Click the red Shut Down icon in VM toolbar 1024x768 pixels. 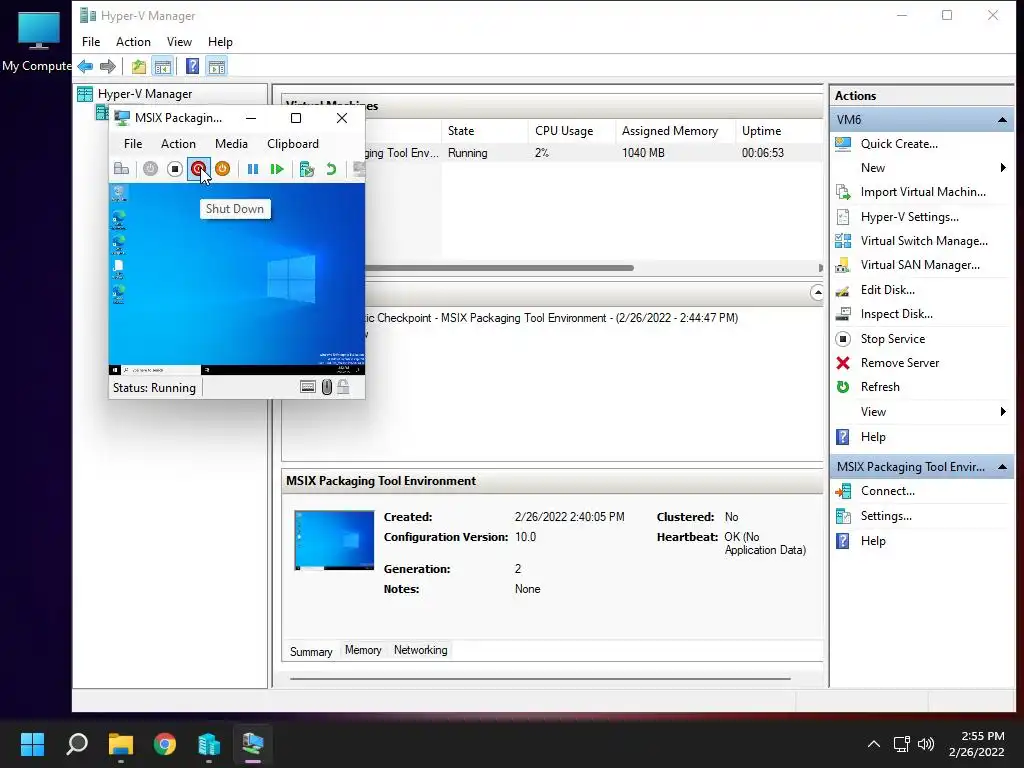(198, 169)
